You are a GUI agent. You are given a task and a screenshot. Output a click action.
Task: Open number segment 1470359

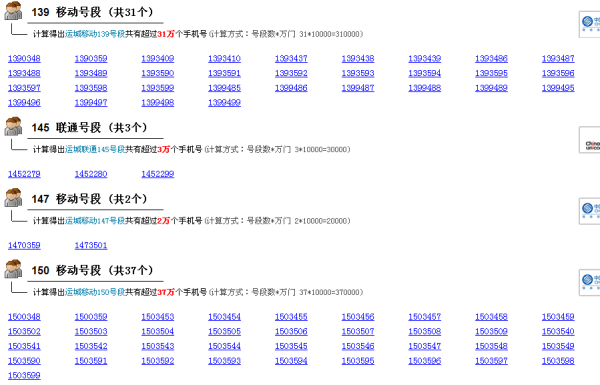tap(24, 245)
